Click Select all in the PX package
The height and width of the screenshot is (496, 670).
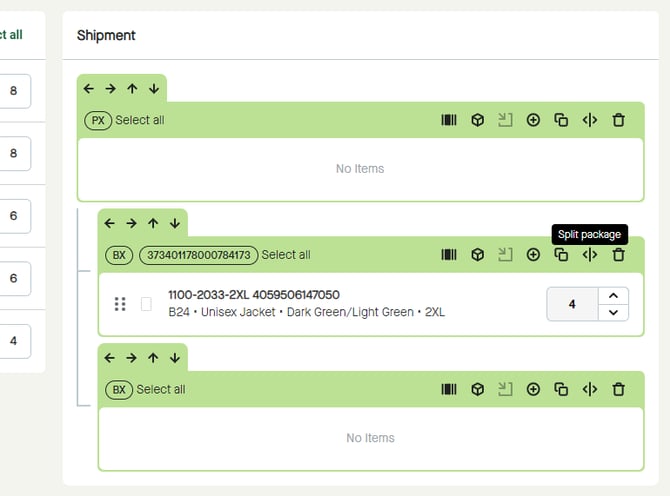(139, 120)
